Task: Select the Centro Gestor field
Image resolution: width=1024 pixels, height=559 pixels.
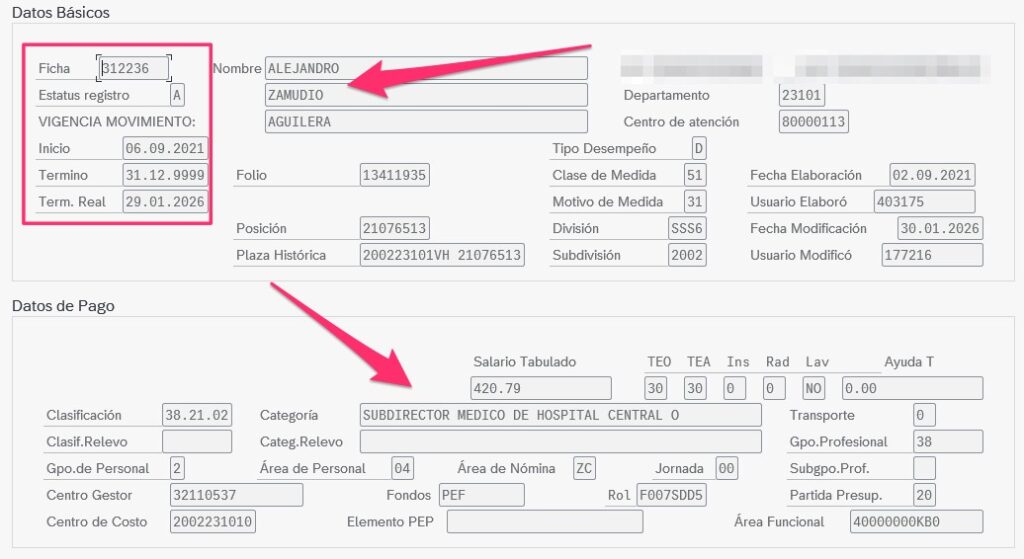Action: pos(235,495)
